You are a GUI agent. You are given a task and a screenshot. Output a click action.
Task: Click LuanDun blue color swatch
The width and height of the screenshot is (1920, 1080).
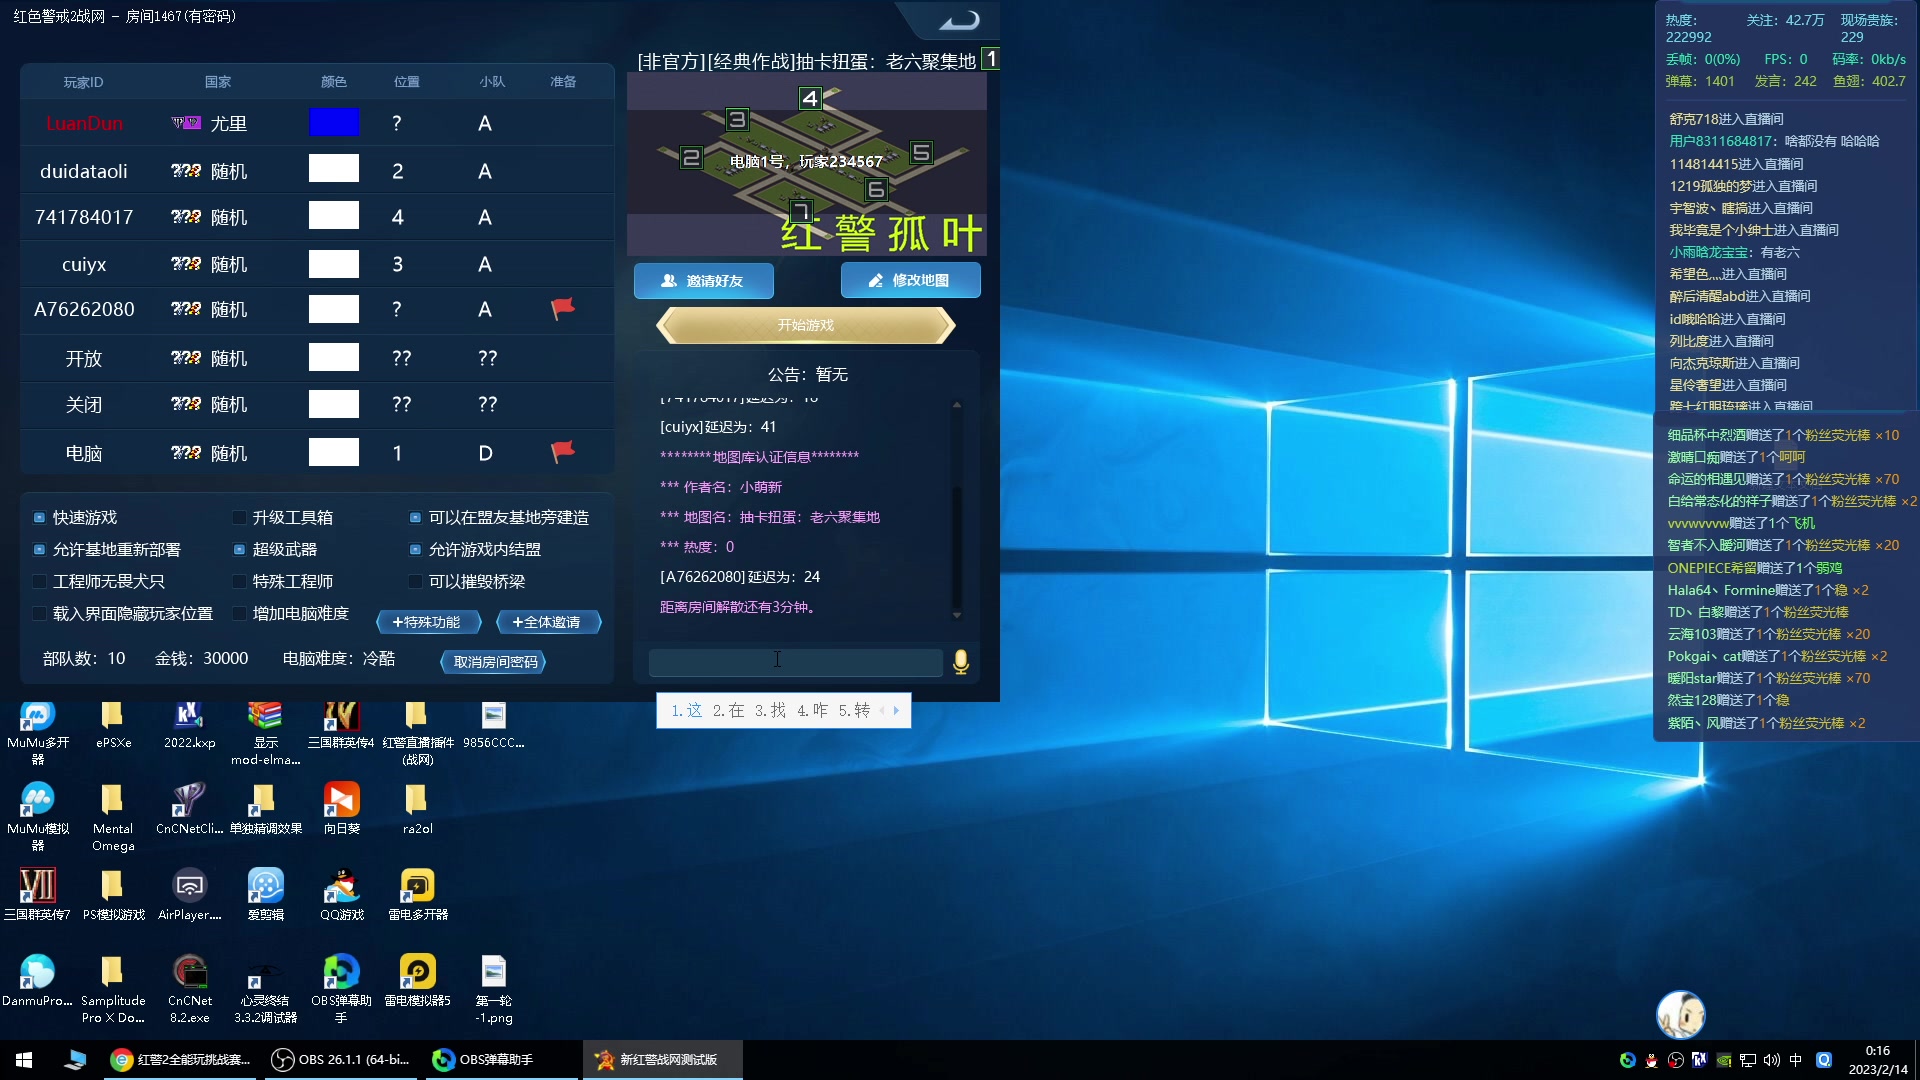[334, 122]
